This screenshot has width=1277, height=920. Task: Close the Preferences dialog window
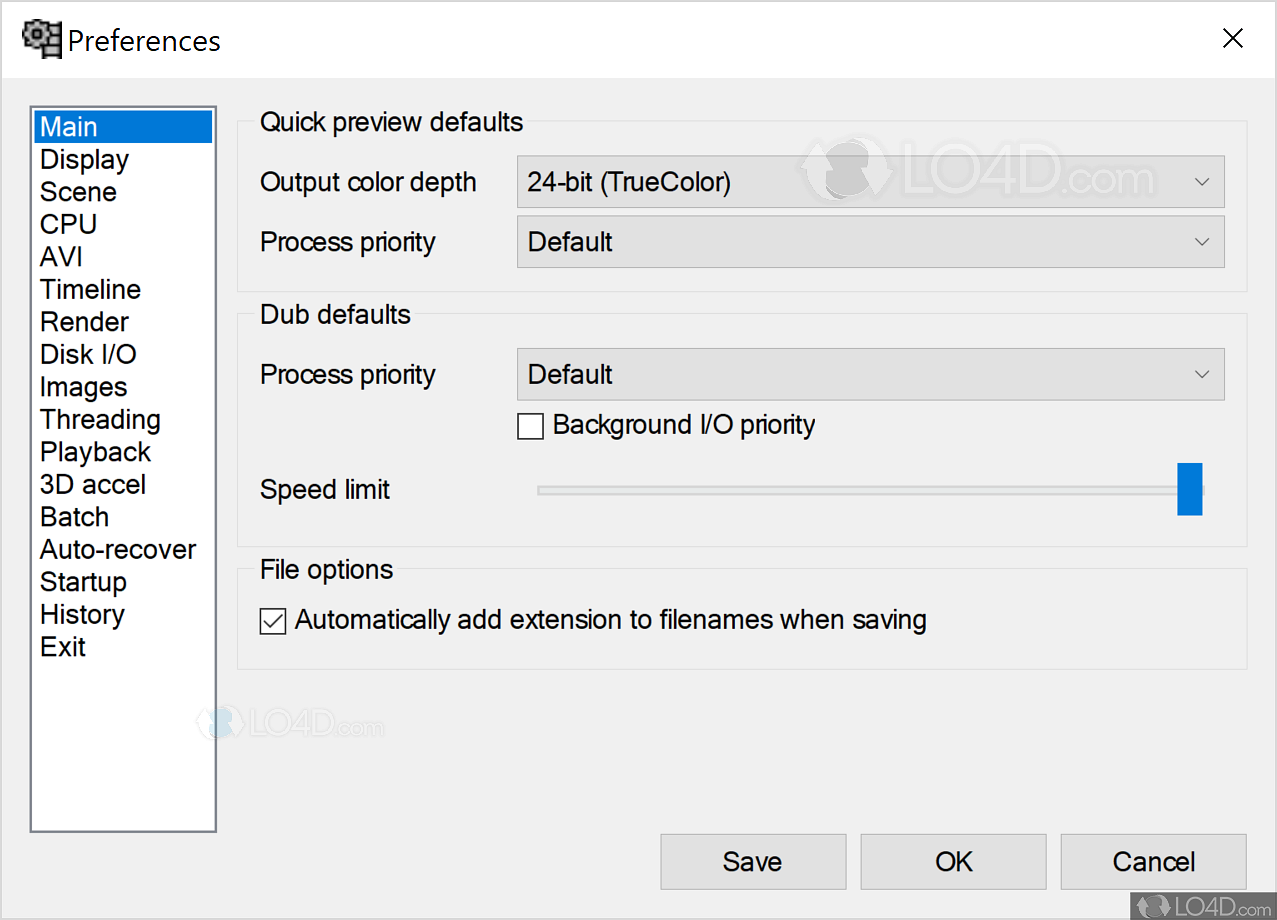1233,39
